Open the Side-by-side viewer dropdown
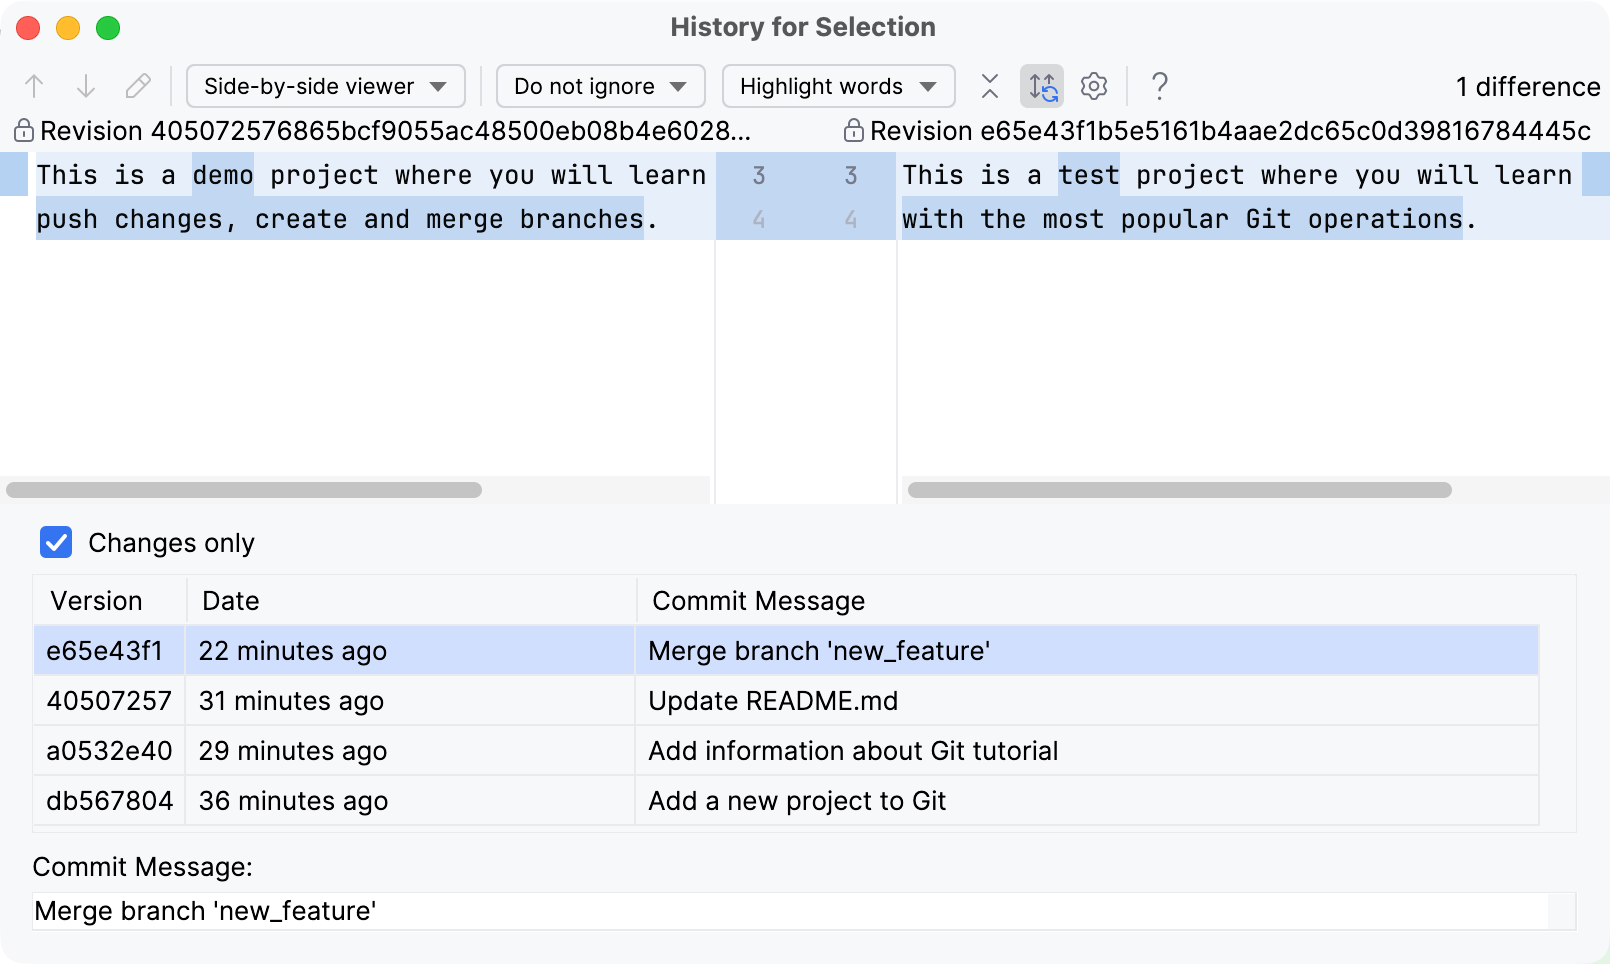 (324, 86)
